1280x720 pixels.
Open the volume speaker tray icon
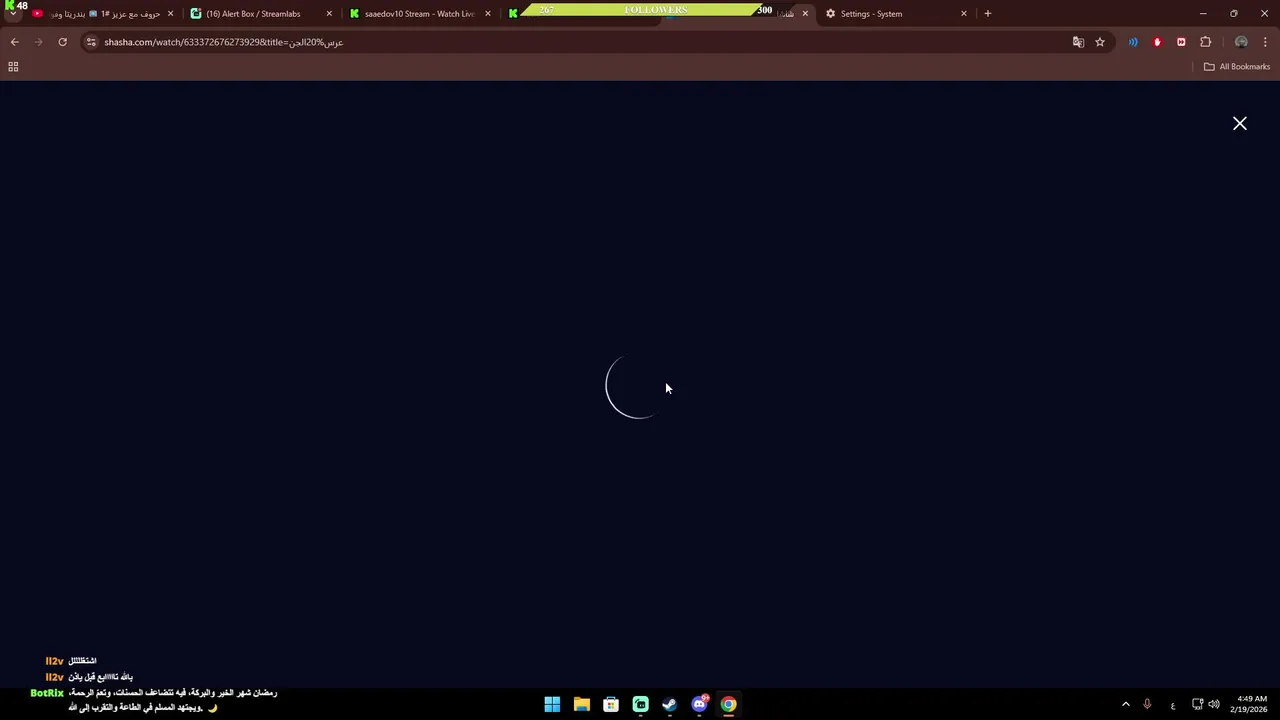tap(1214, 704)
